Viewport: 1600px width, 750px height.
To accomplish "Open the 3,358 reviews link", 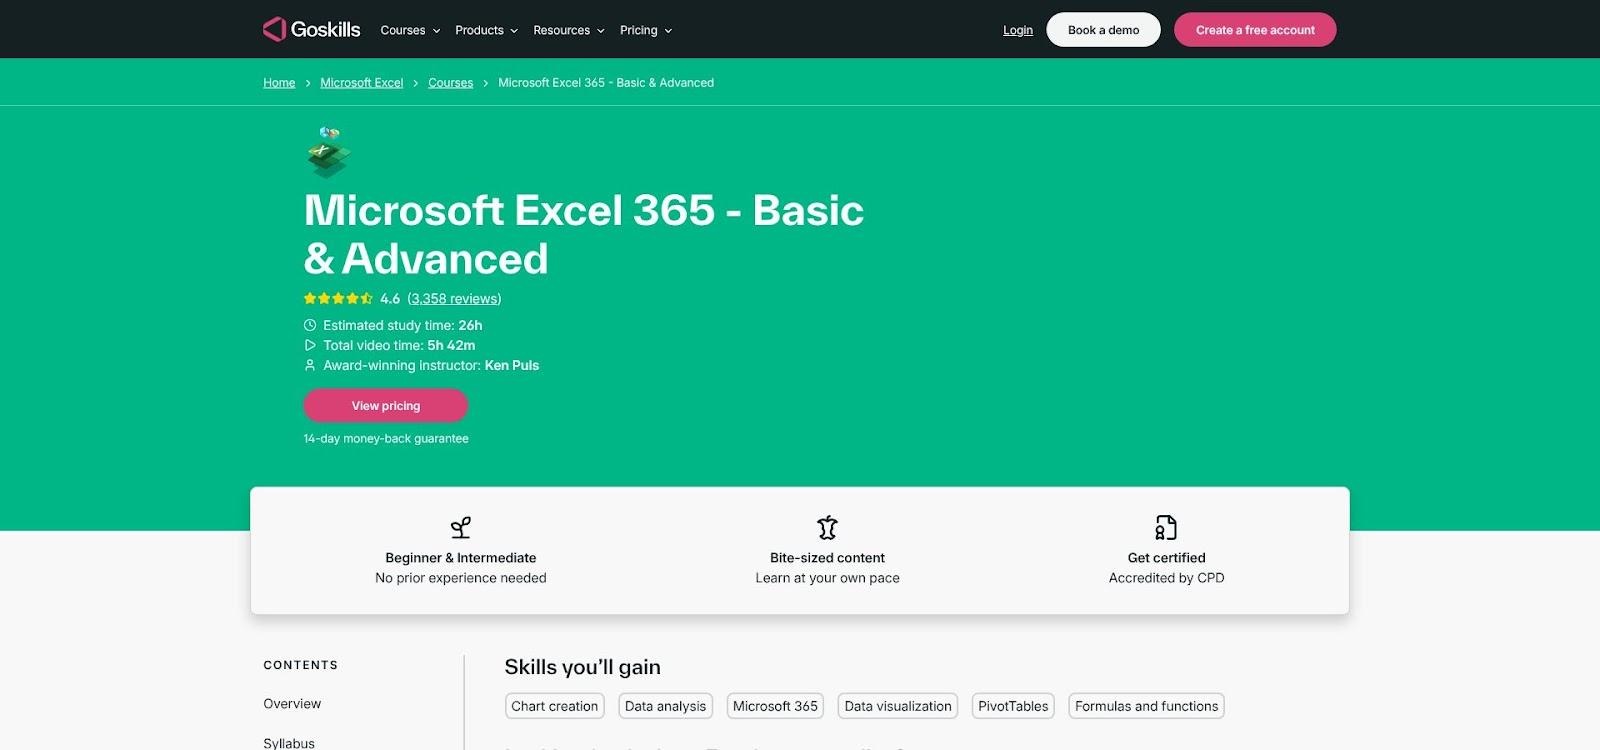I will tap(454, 299).
